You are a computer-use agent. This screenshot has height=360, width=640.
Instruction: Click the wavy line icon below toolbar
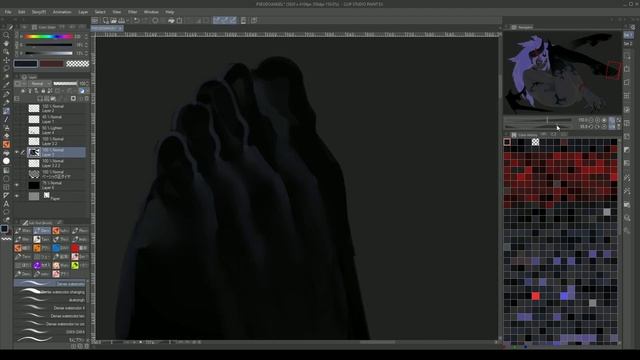click(6, 239)
